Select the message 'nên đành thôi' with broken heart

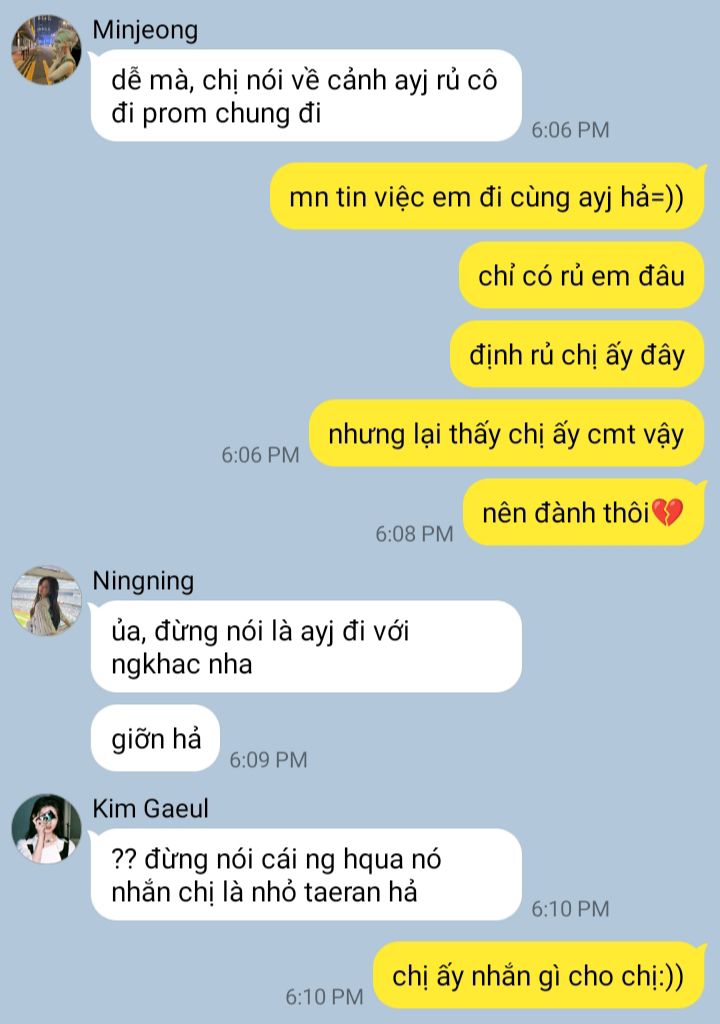[x=583, y=513]
